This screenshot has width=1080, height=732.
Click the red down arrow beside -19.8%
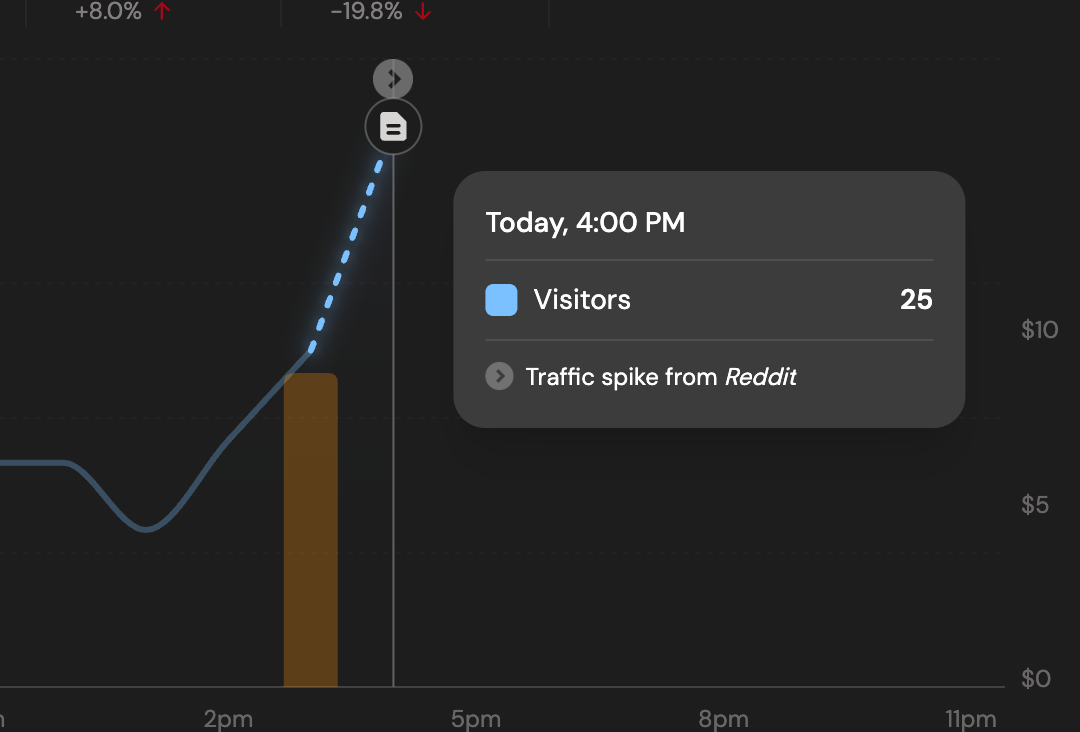coord(423,12)
